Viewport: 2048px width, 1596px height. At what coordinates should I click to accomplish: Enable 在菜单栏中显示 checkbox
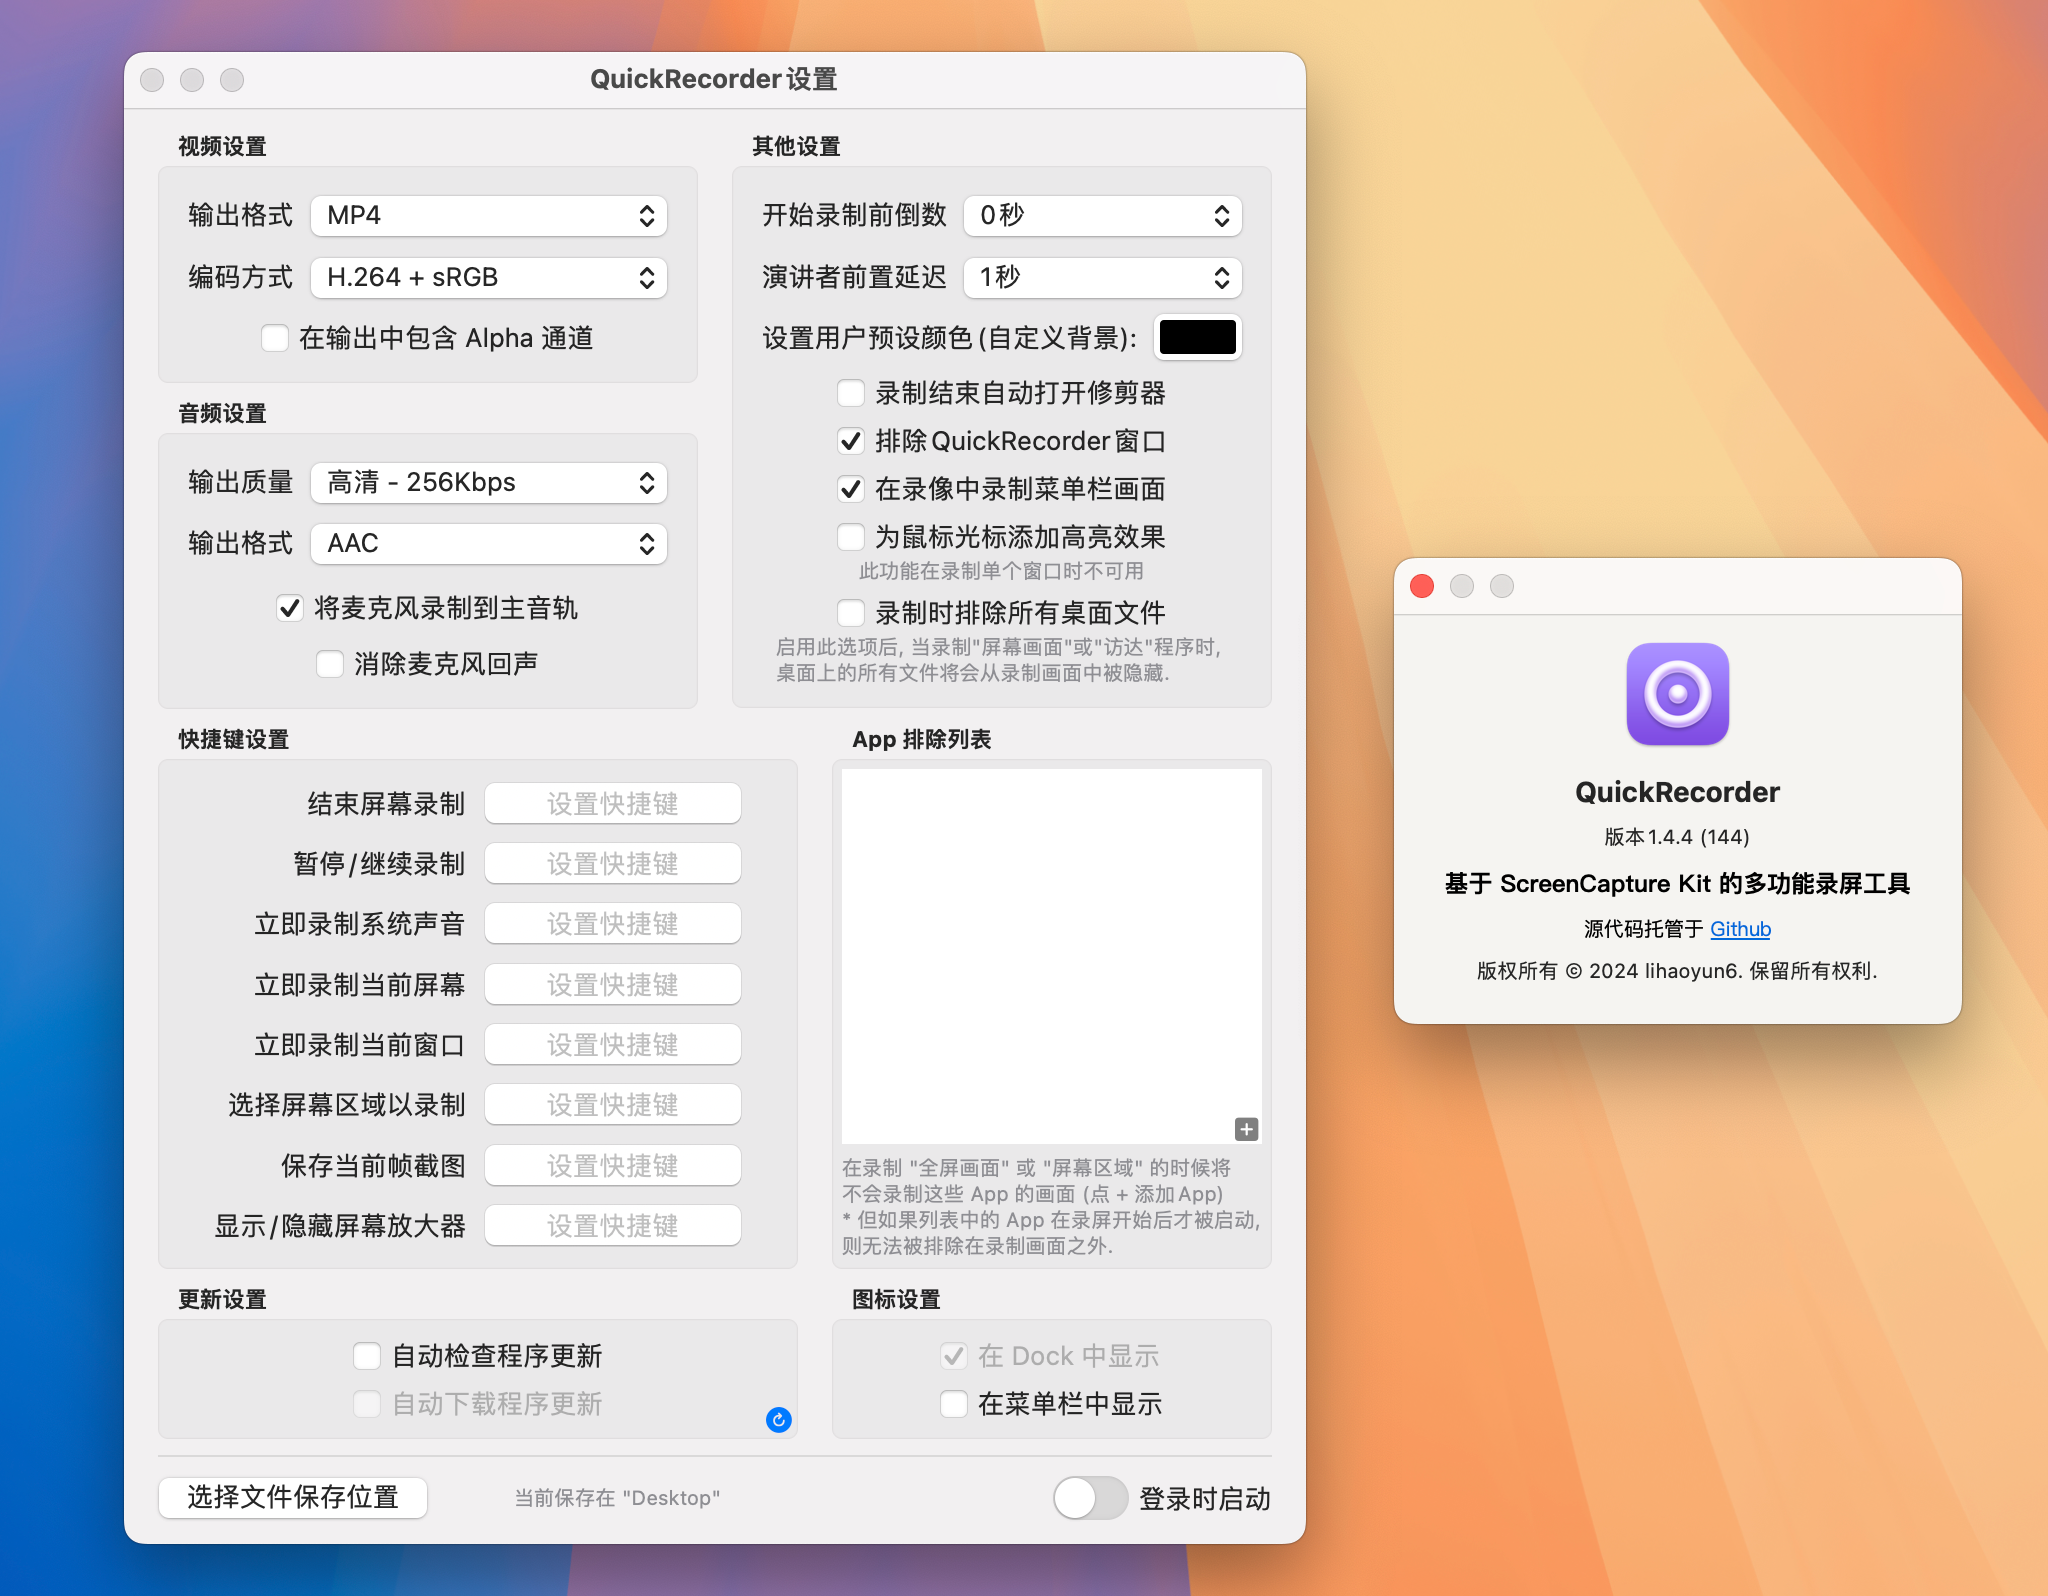click(954, 1404)
